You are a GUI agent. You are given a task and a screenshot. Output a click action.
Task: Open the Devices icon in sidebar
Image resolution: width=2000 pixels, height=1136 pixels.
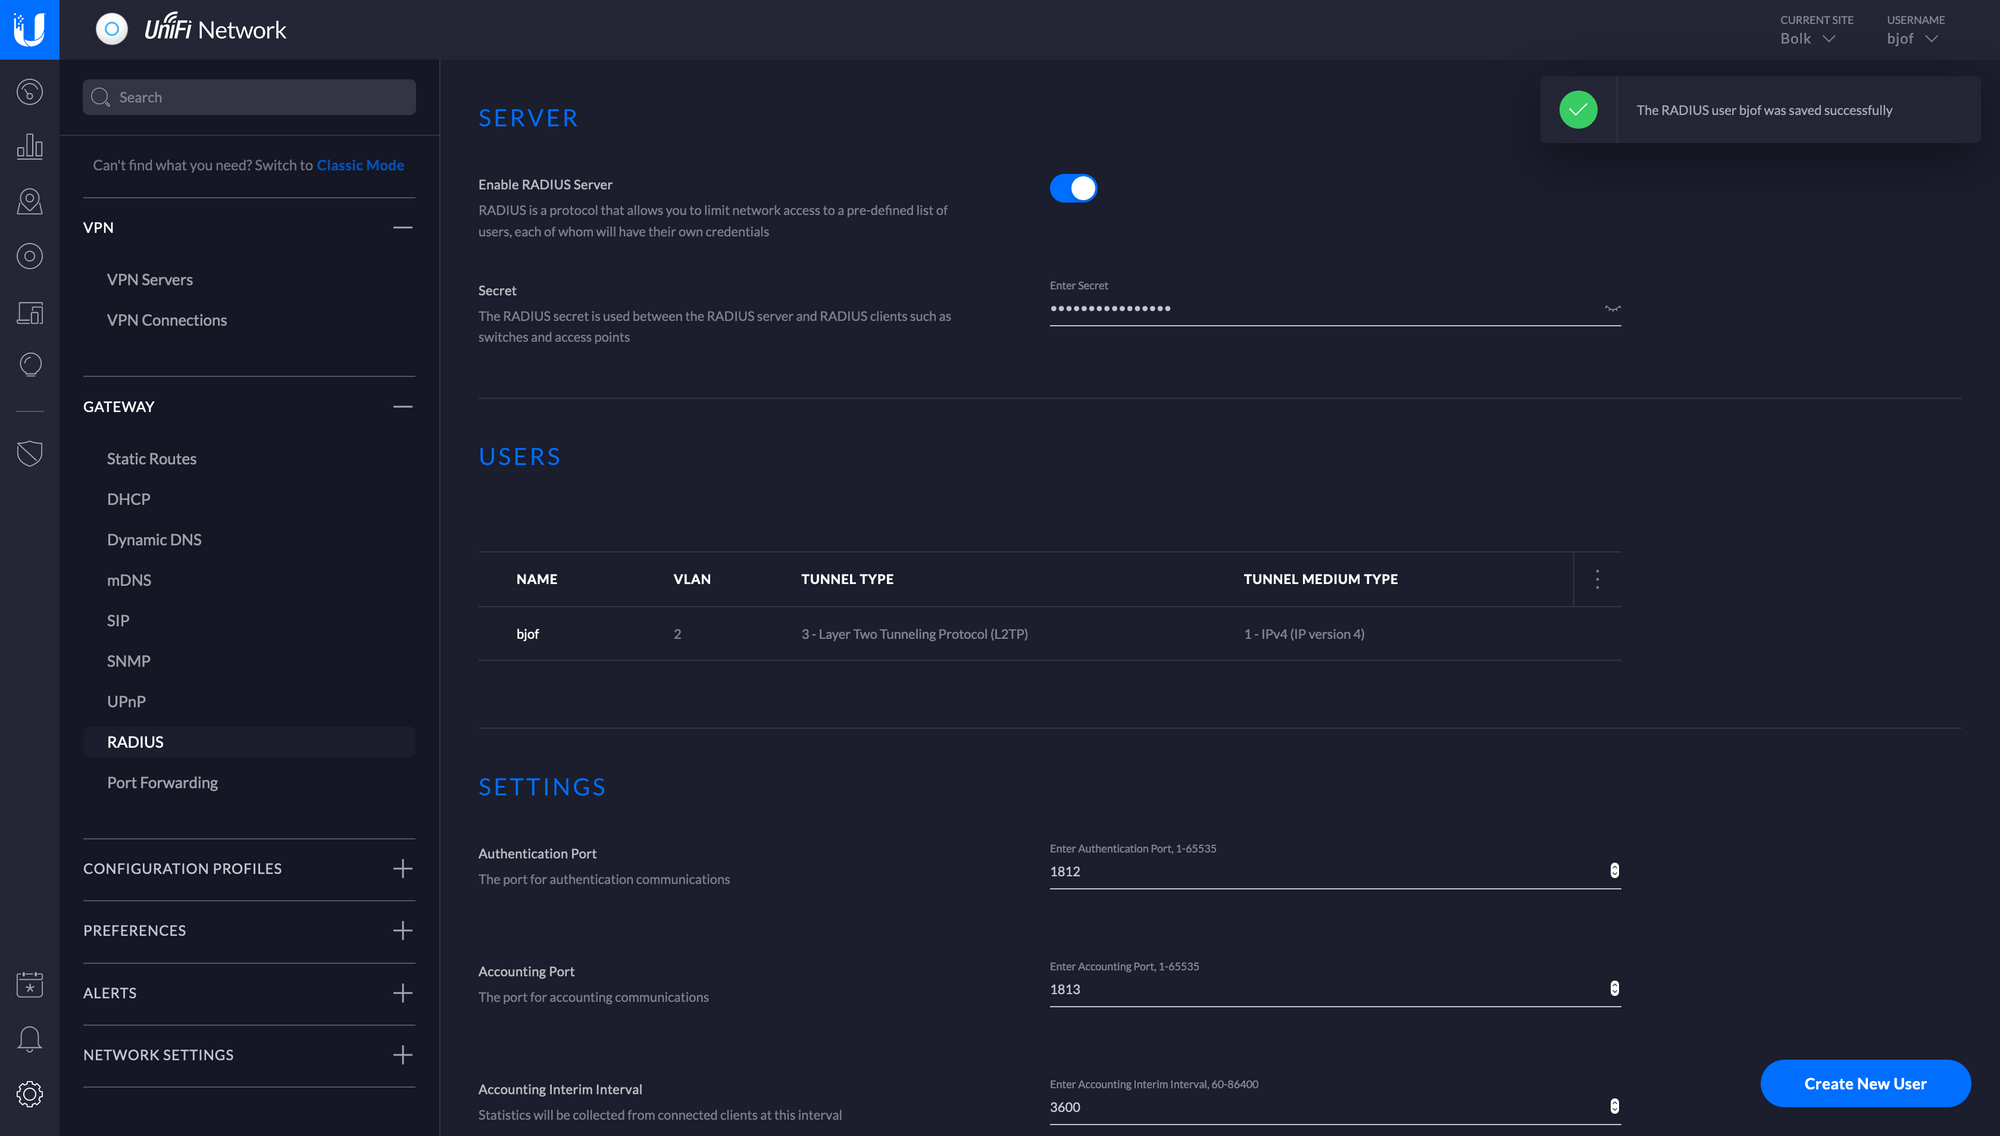tap(30, 257)
